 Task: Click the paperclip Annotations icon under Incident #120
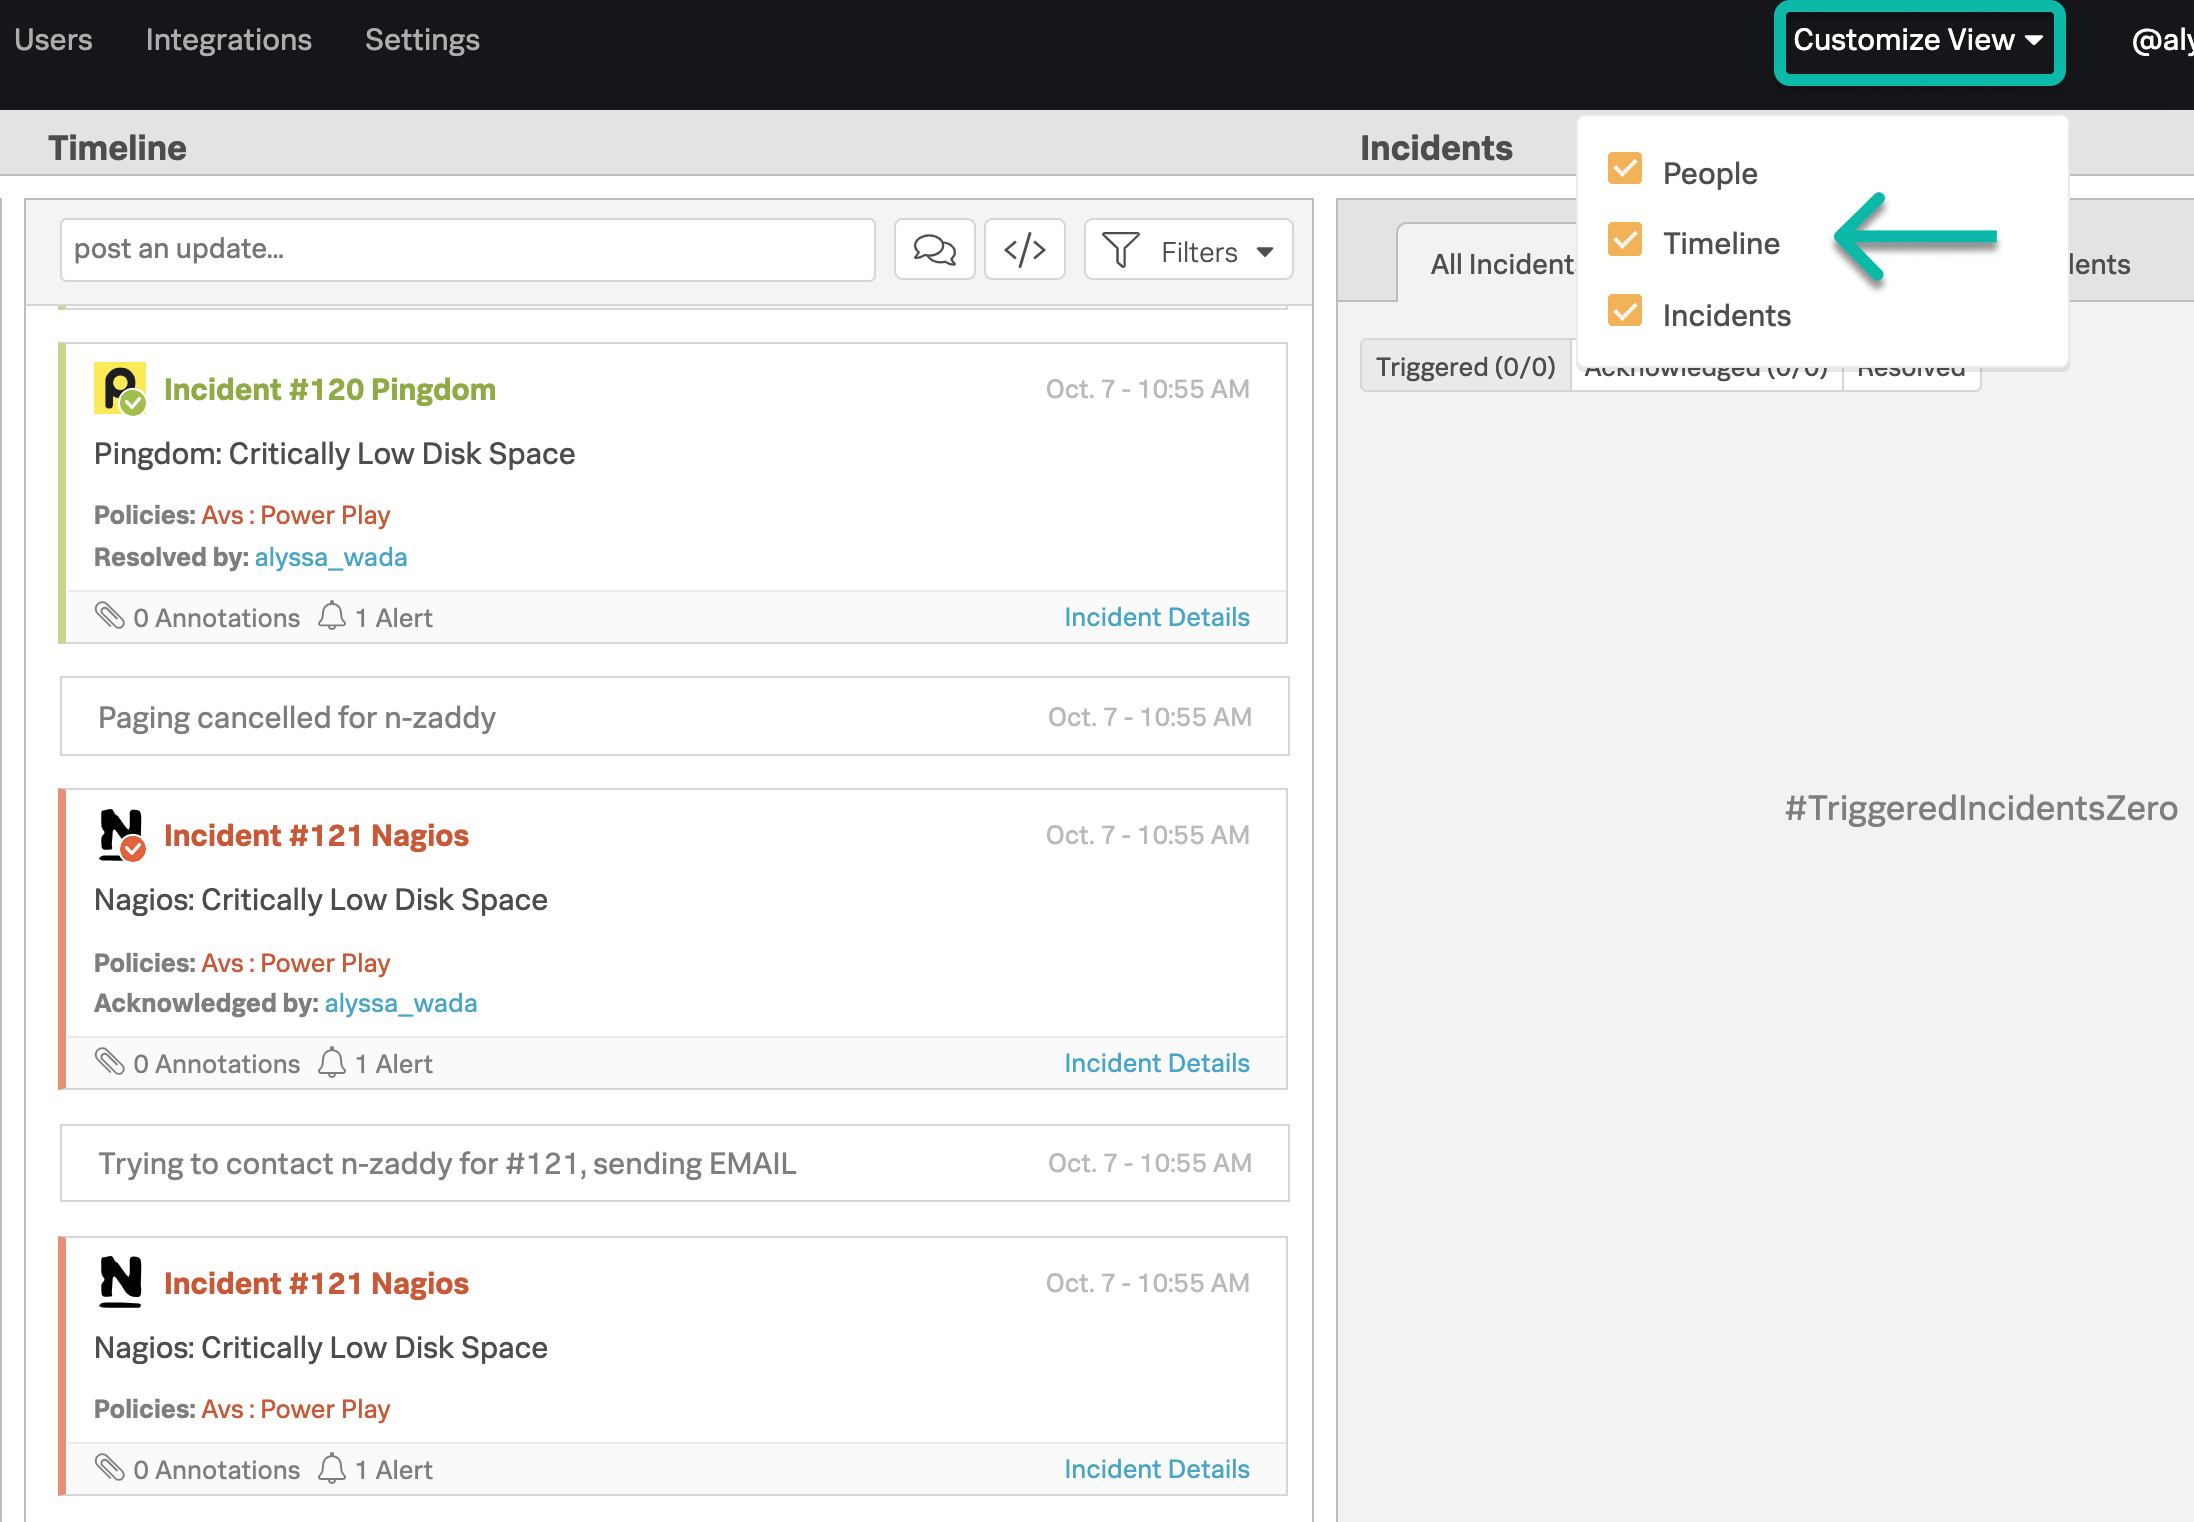coord(112,617)
